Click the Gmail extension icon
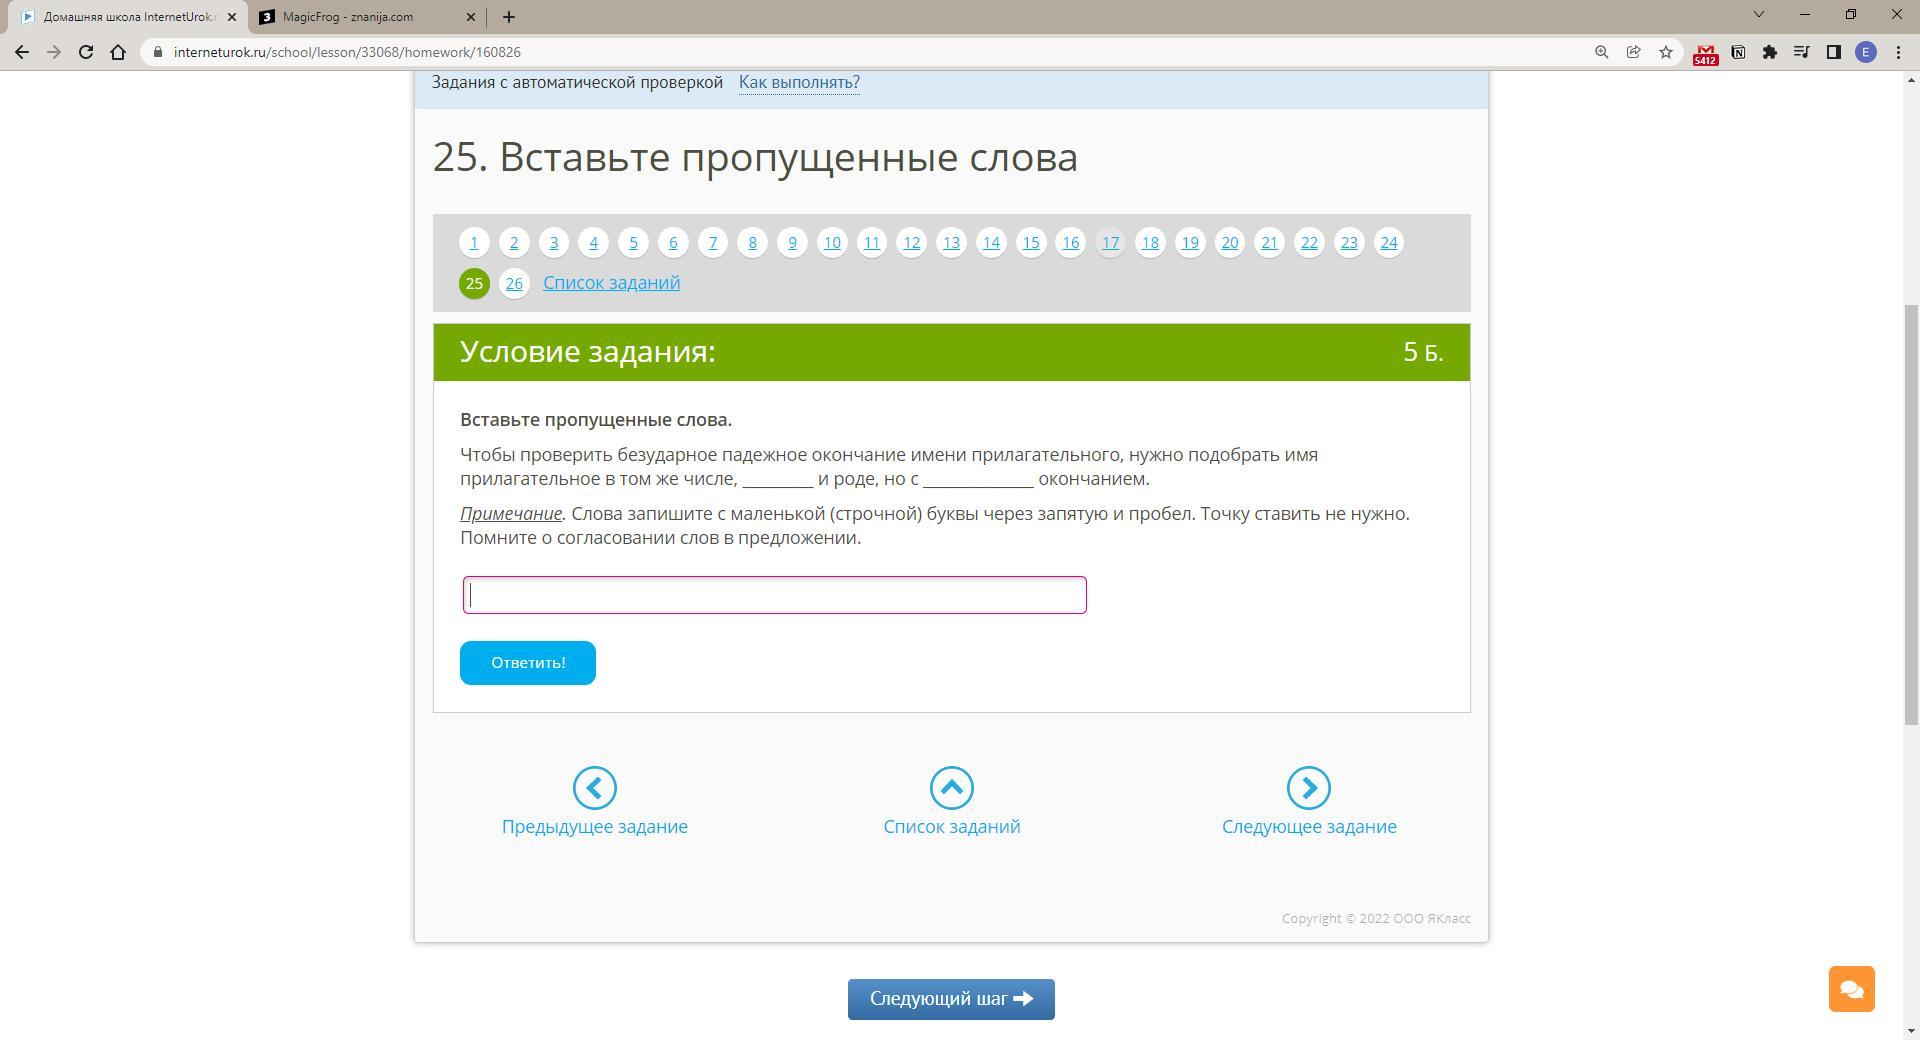 point(1705,53)
